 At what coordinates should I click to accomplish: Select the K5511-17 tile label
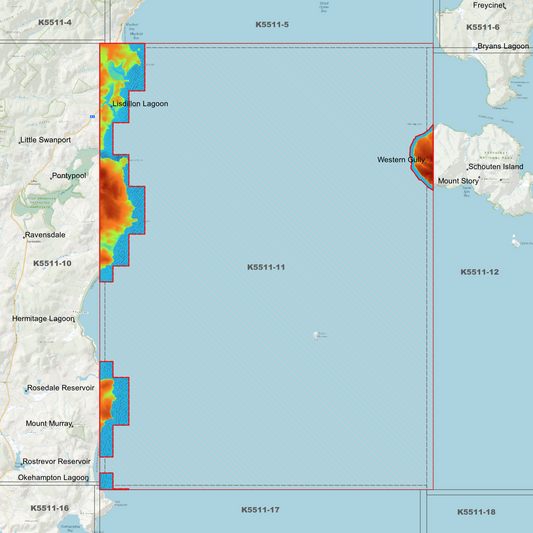click(x=260, y=510)
